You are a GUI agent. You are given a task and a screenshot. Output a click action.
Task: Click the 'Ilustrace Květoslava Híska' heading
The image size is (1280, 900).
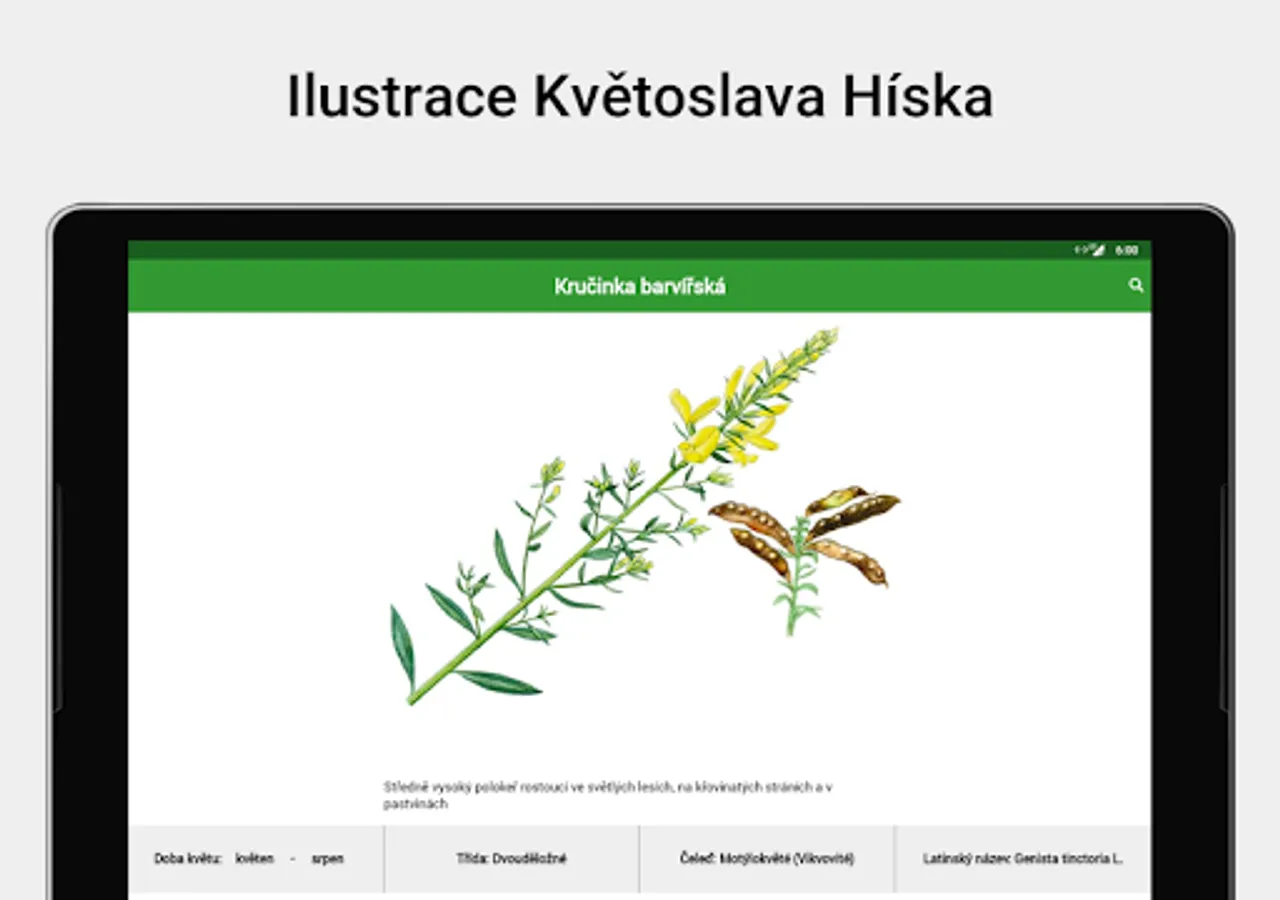coord(640,97)
